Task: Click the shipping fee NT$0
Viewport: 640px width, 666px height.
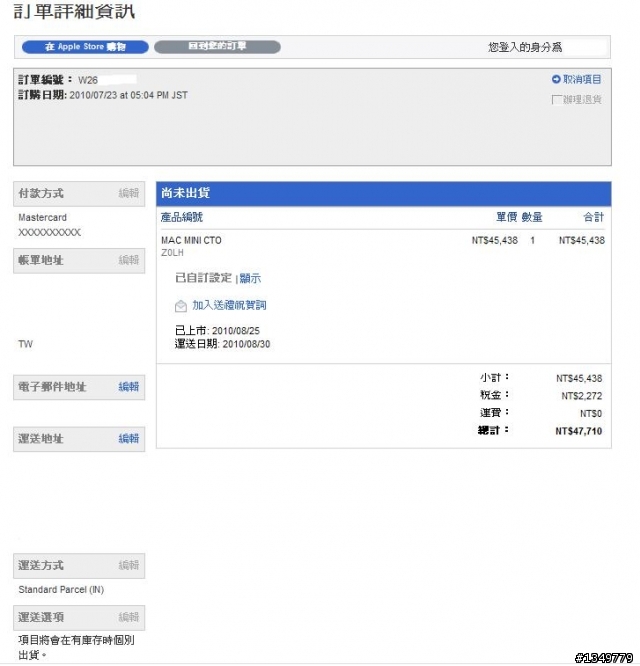Action: point(591,414)
